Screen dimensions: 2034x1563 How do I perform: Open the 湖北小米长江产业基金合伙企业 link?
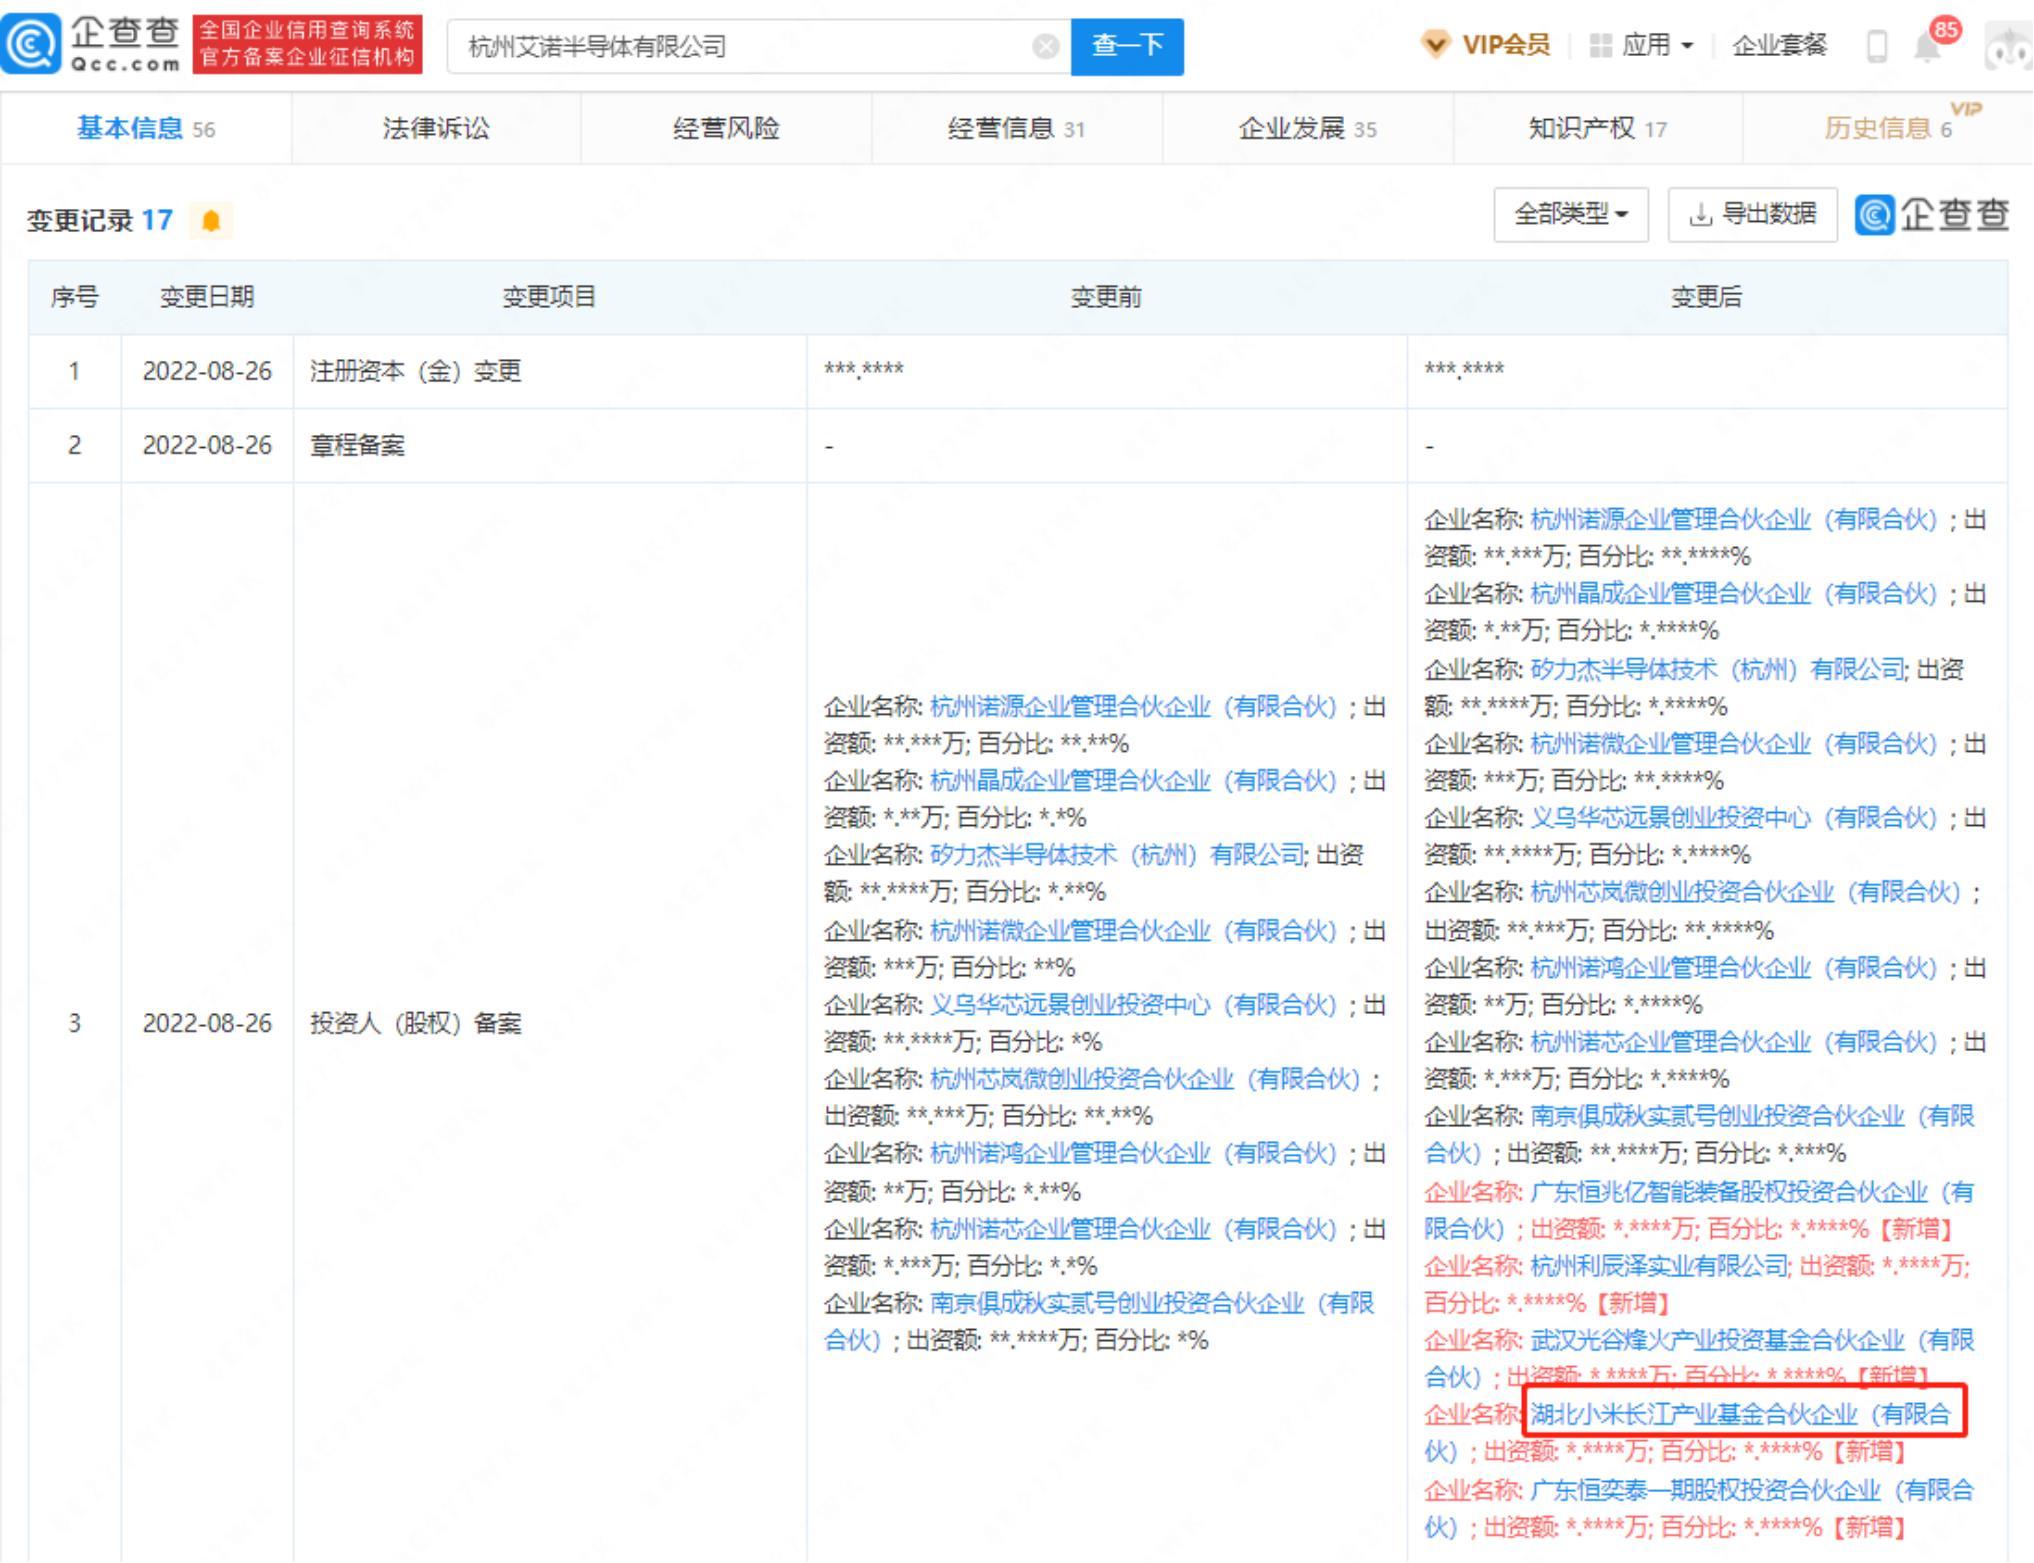(x=1693, y=1414)
